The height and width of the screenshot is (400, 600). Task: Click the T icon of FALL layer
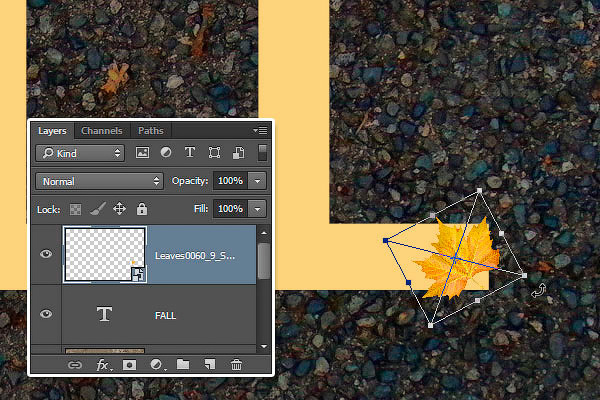coord(104,314)
